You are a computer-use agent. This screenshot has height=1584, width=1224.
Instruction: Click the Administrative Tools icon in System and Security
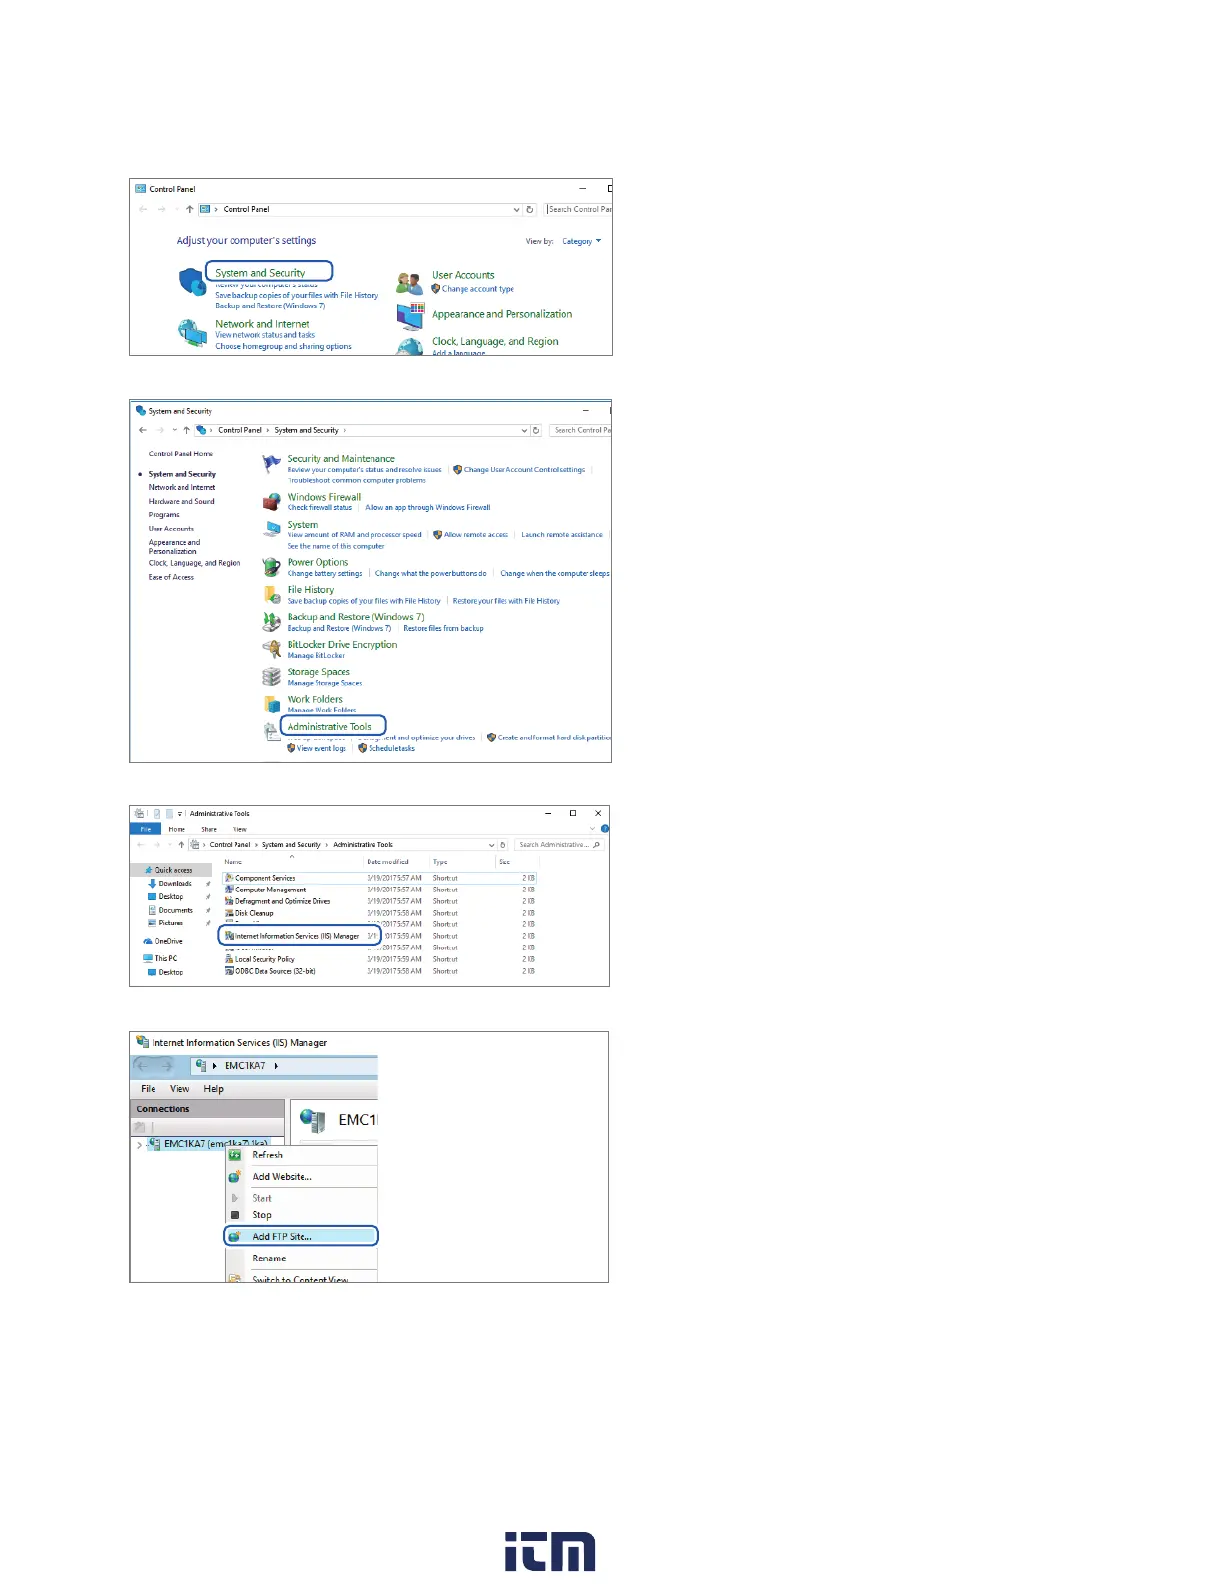point(271,732)
